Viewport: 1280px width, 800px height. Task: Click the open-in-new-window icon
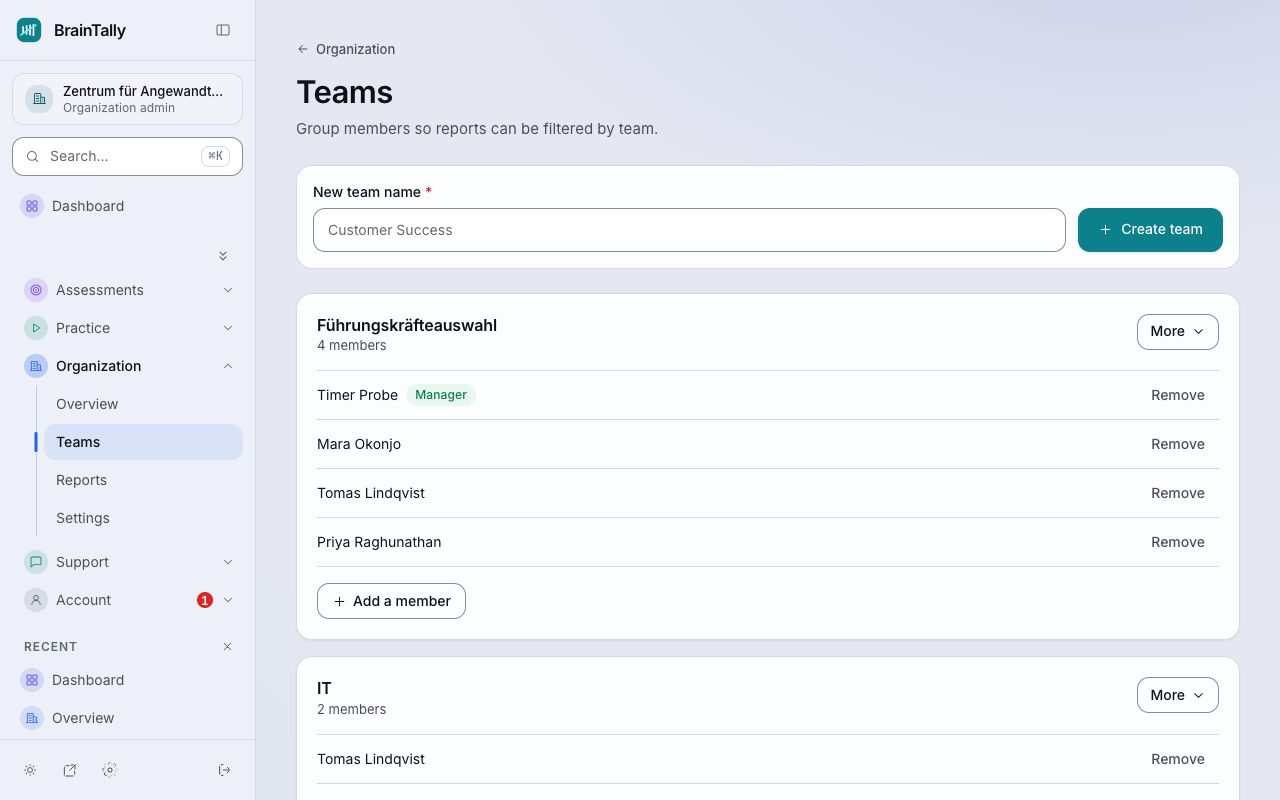point(70,770)
